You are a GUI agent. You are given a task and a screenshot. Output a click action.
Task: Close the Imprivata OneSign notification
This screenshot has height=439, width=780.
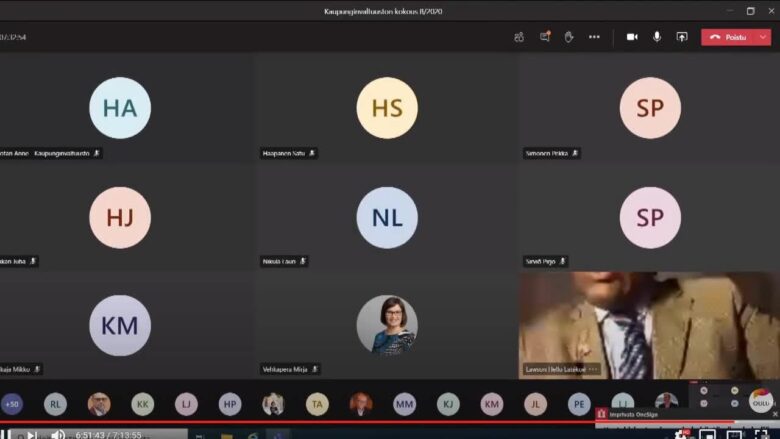pos(774,413)
